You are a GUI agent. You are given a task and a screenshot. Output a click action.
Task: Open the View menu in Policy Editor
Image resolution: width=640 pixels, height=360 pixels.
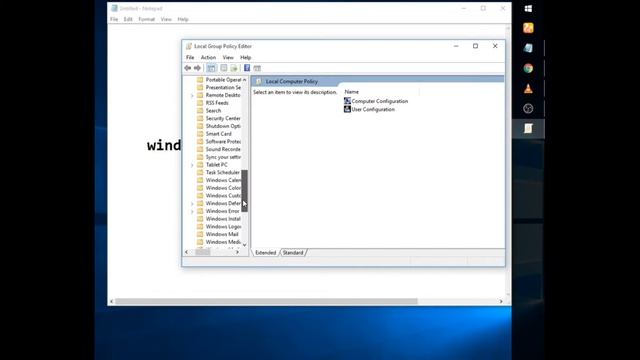tap(228, 58)
